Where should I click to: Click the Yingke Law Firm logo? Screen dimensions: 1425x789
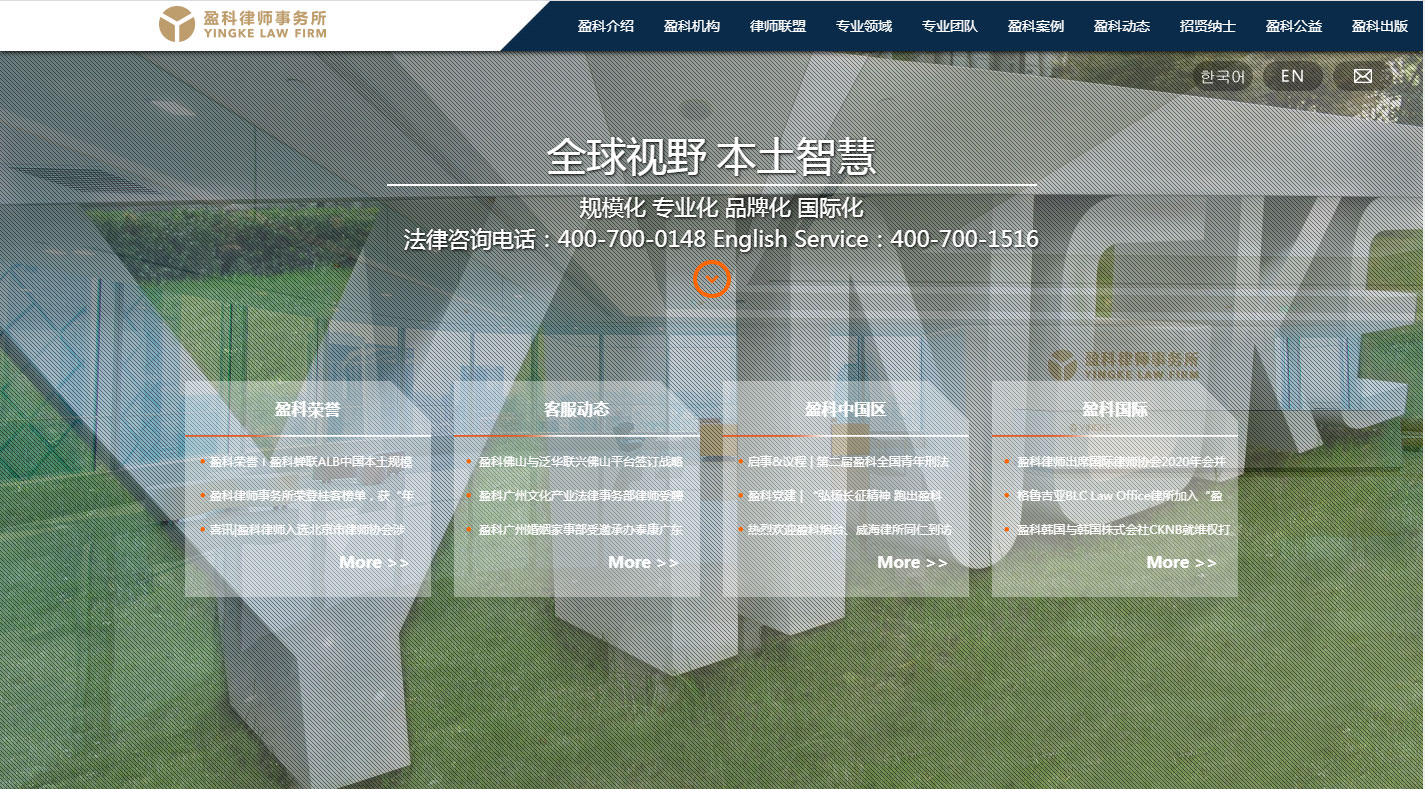[243, 25]
